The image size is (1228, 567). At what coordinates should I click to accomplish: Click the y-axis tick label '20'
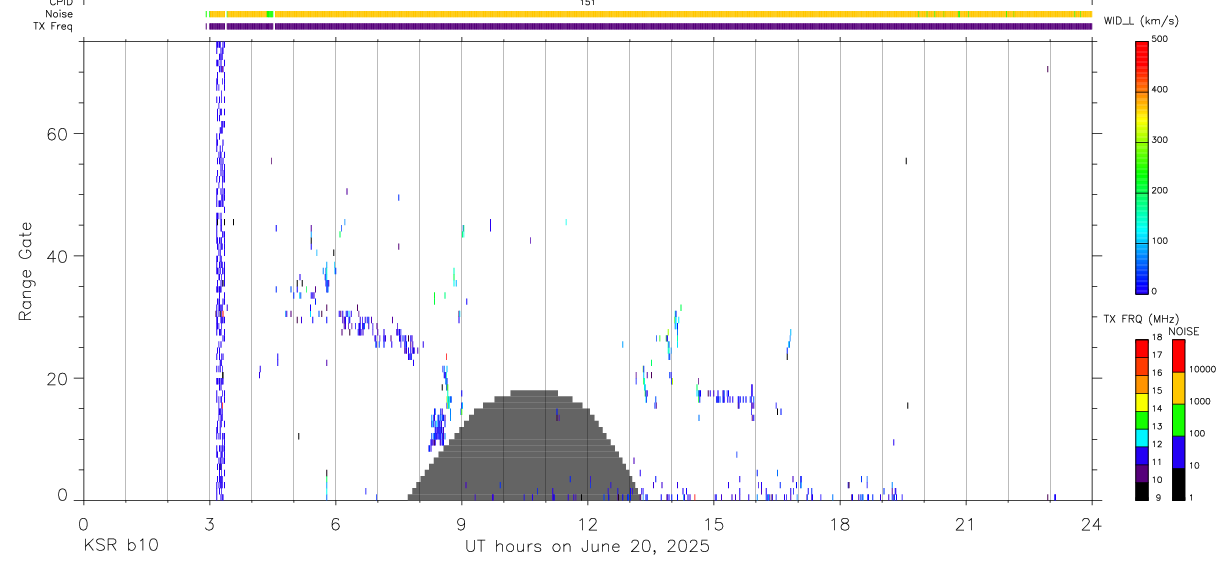(x=56, y=378)
